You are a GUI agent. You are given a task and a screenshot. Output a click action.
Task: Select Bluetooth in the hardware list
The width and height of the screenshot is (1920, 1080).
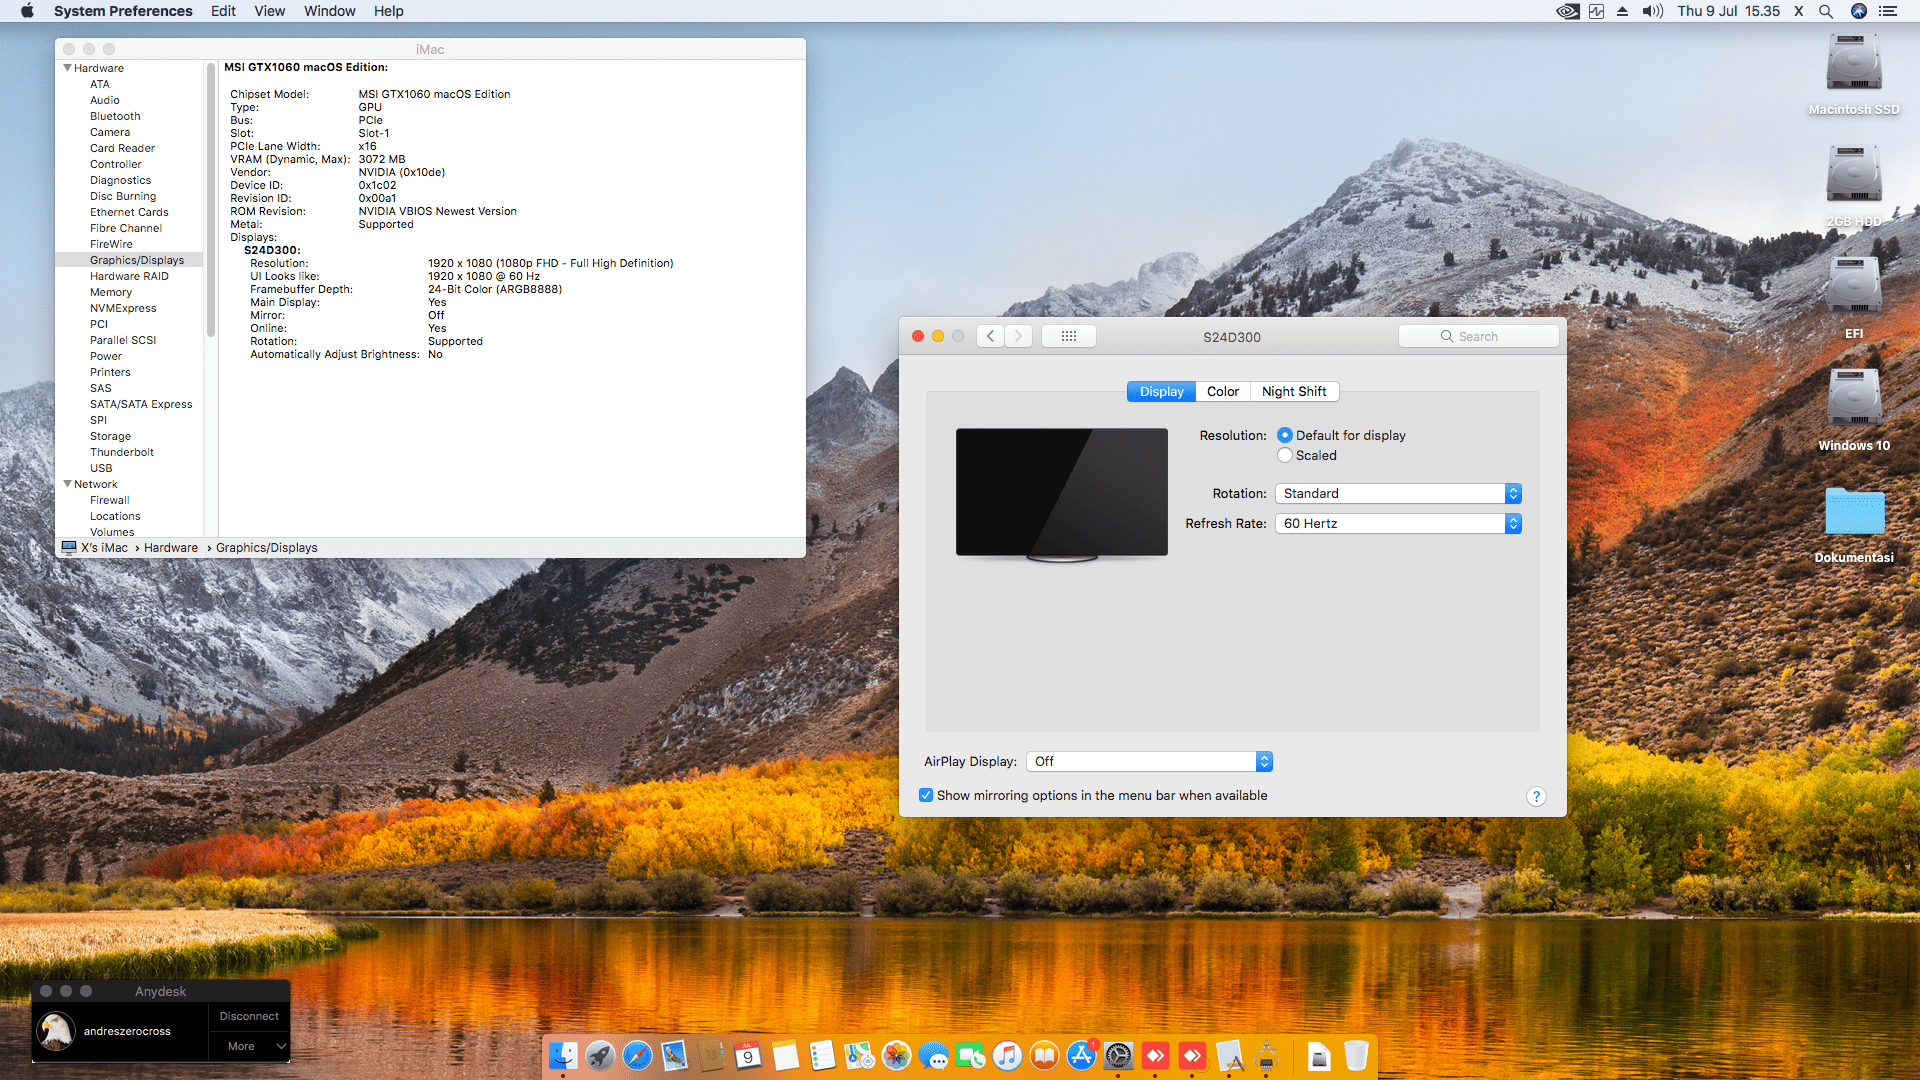coord(115,116)
